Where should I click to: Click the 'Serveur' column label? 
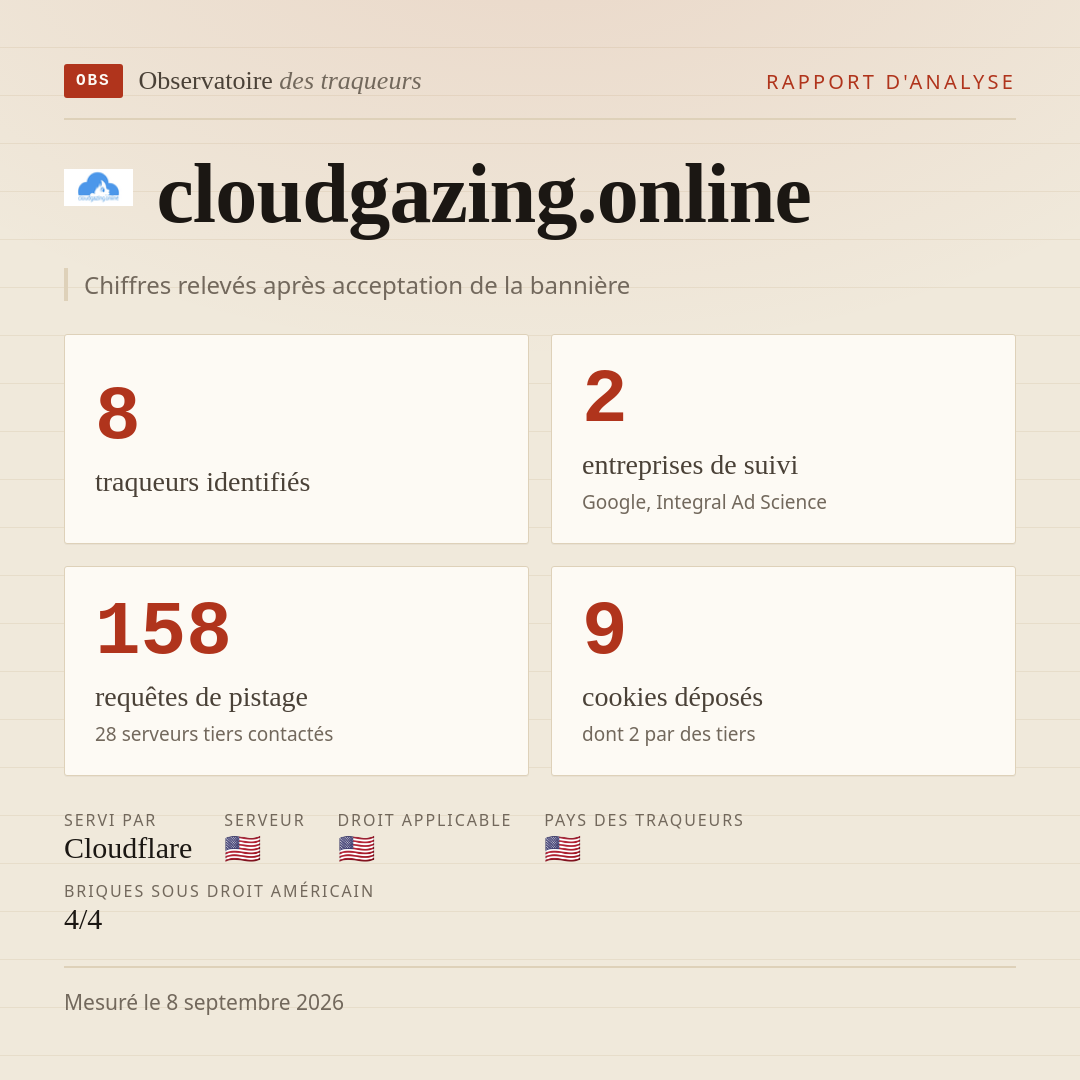264,820
